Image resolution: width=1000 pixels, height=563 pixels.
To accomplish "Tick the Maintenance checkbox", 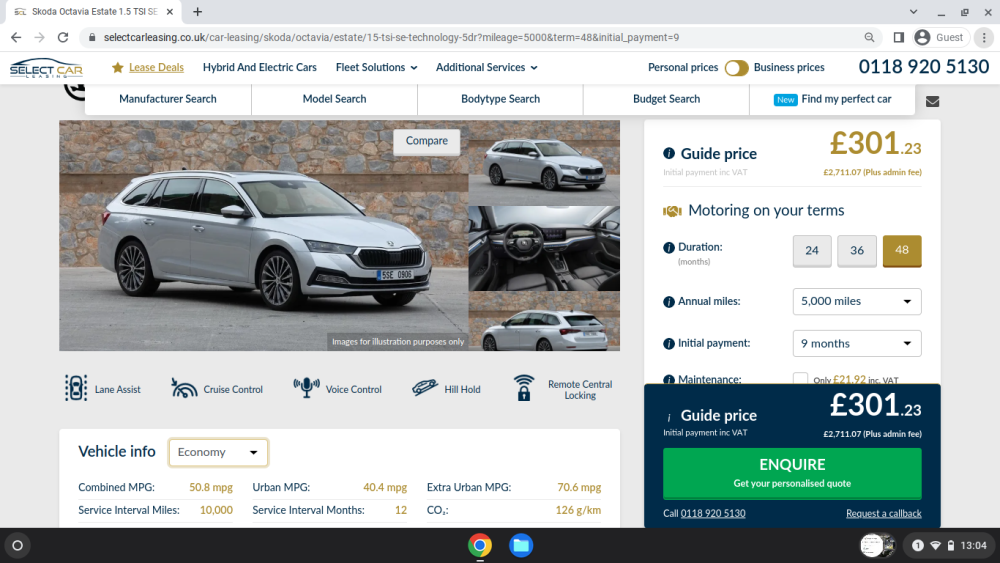I will coord(800,379).
